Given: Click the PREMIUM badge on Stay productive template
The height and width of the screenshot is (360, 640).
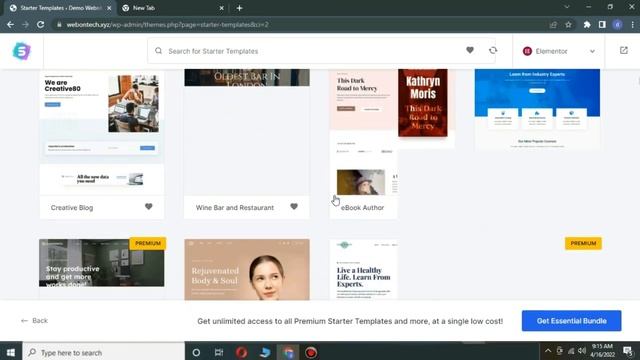Looking at the screenshot, I should [148, 243].
